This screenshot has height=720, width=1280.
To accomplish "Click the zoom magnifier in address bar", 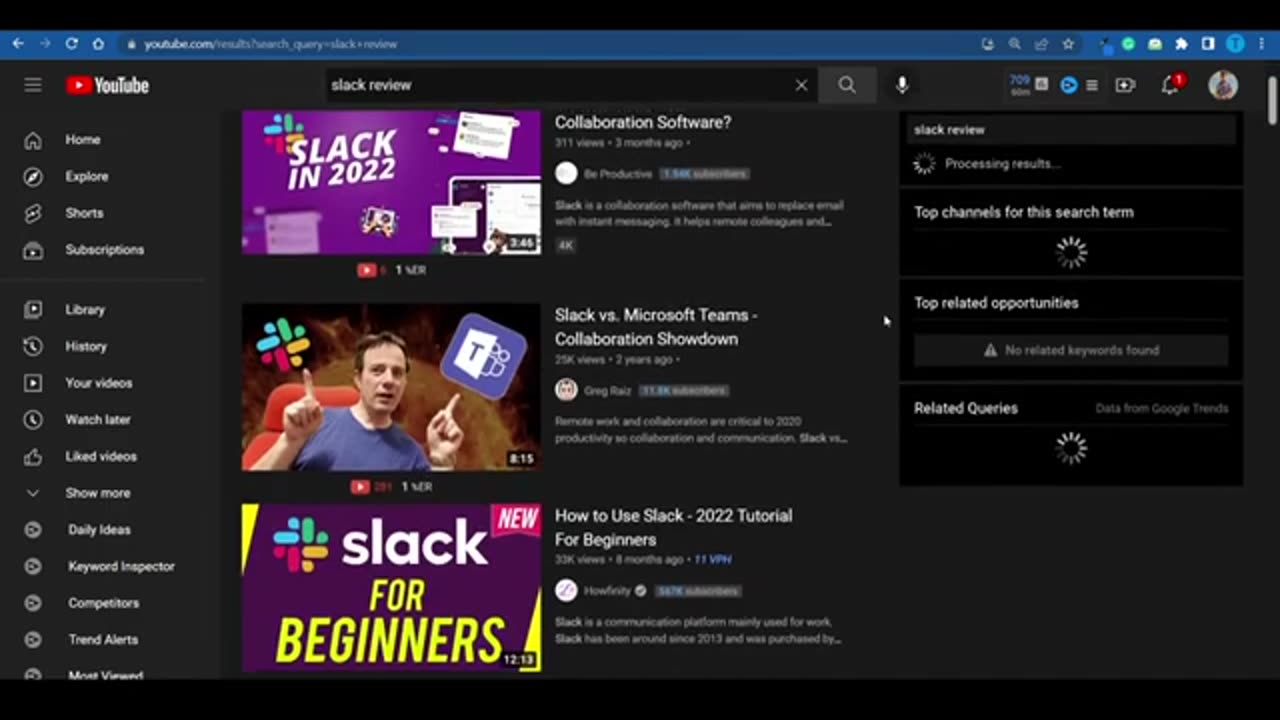I will point(1015,44).
